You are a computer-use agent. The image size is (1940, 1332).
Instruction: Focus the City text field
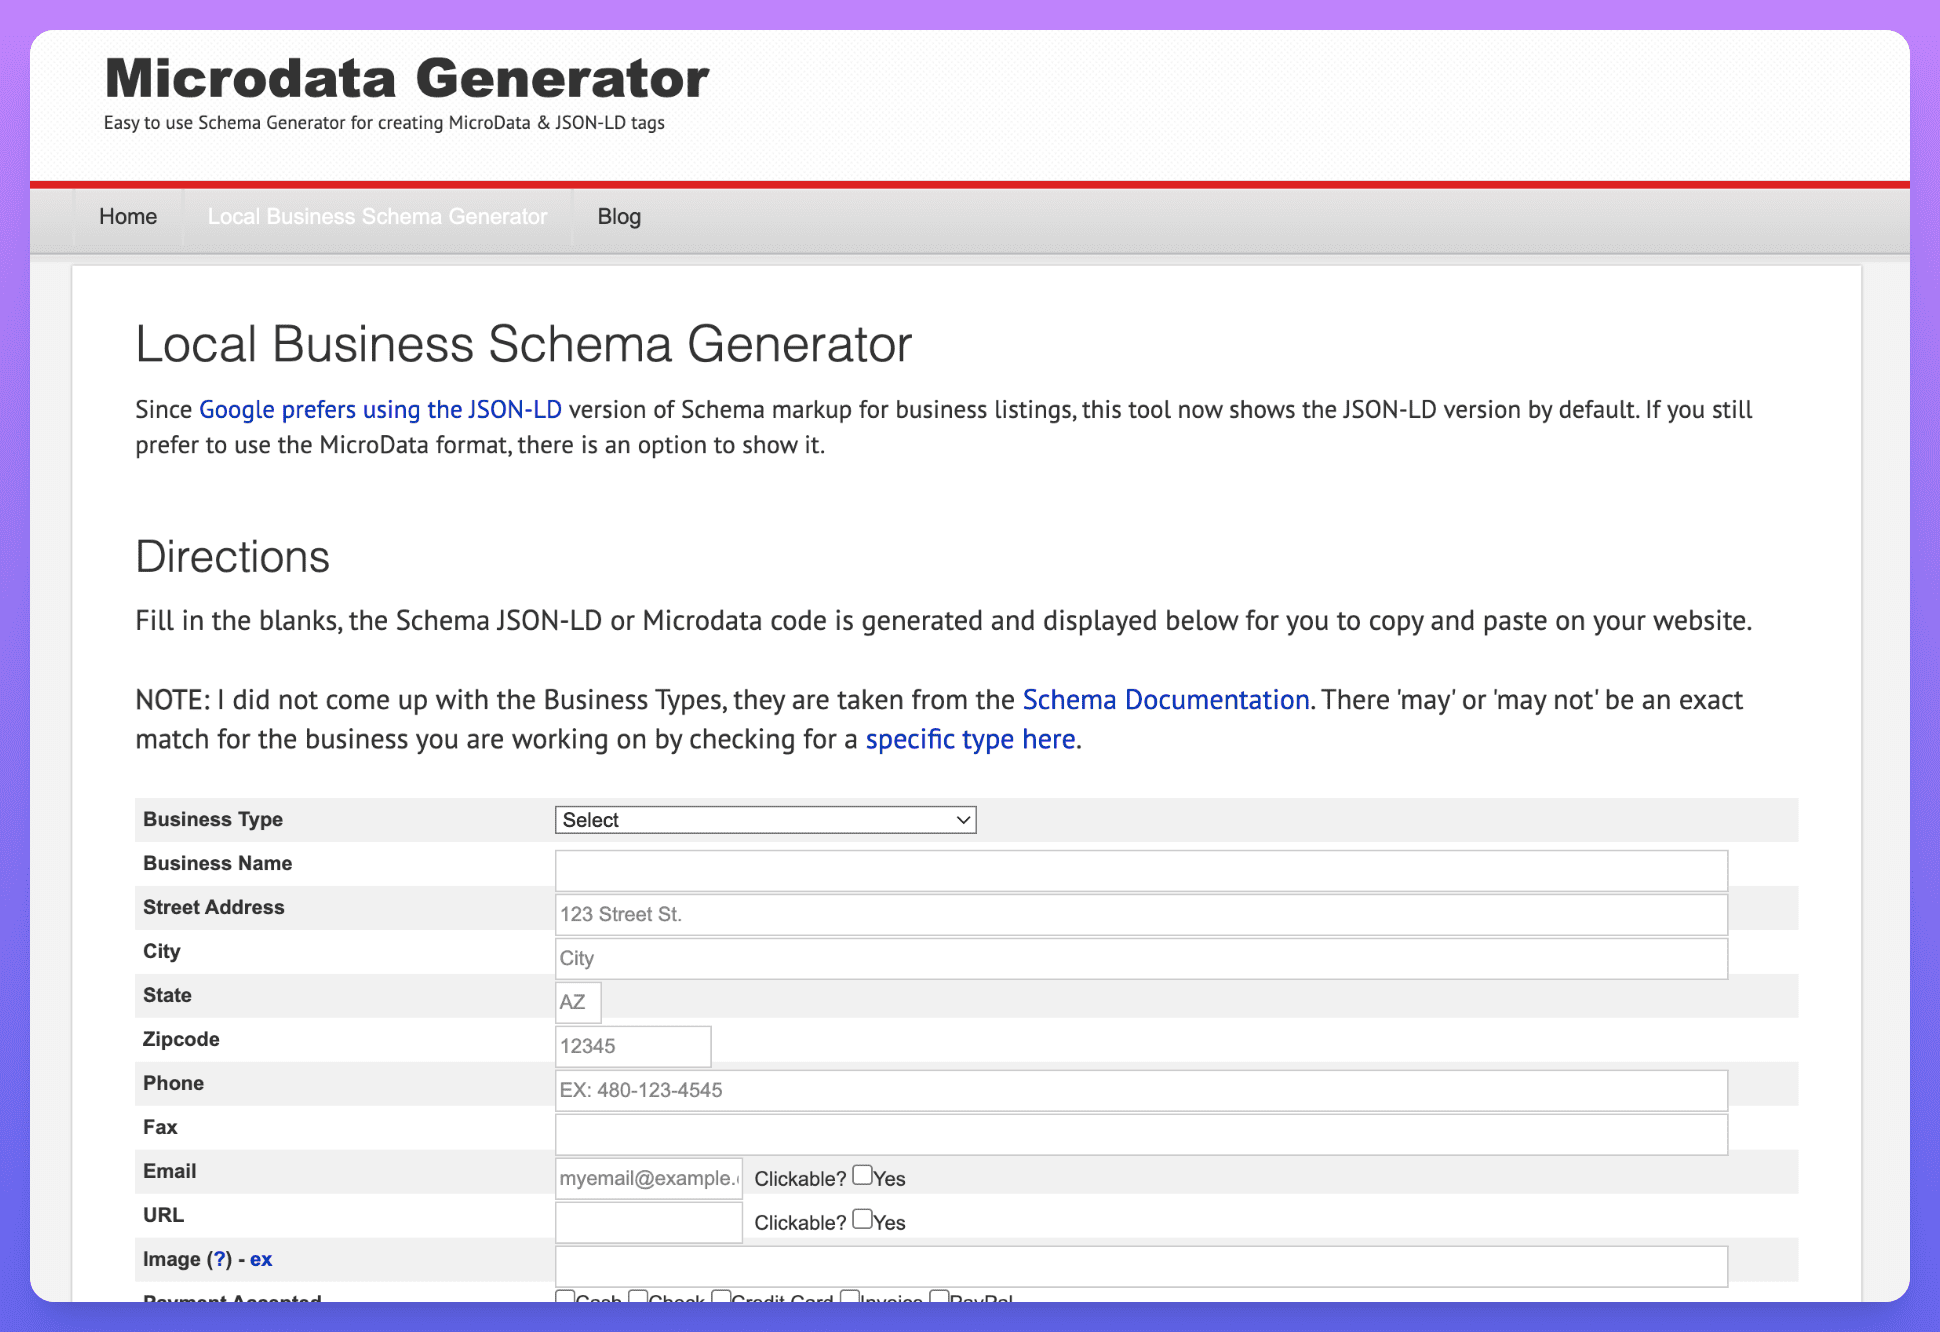[x=1140, y=958]
